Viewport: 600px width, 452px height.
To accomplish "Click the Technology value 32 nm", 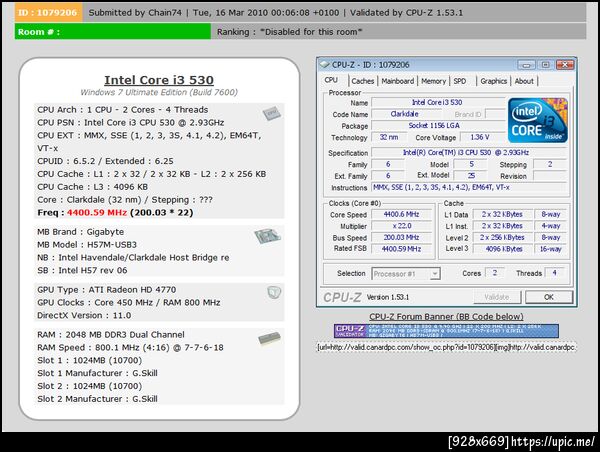I will pos(388,137).
